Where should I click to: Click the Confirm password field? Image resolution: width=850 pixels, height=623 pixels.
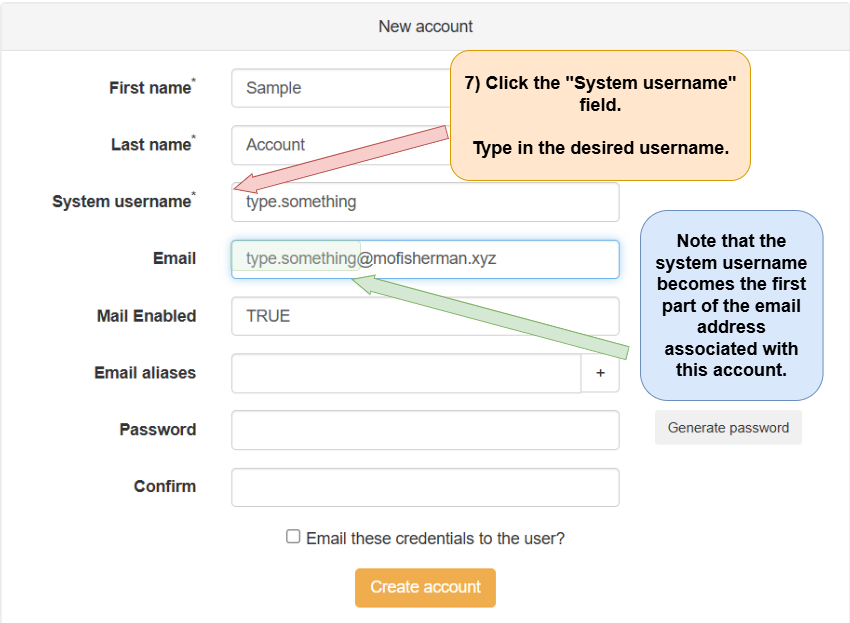point(425,487)
